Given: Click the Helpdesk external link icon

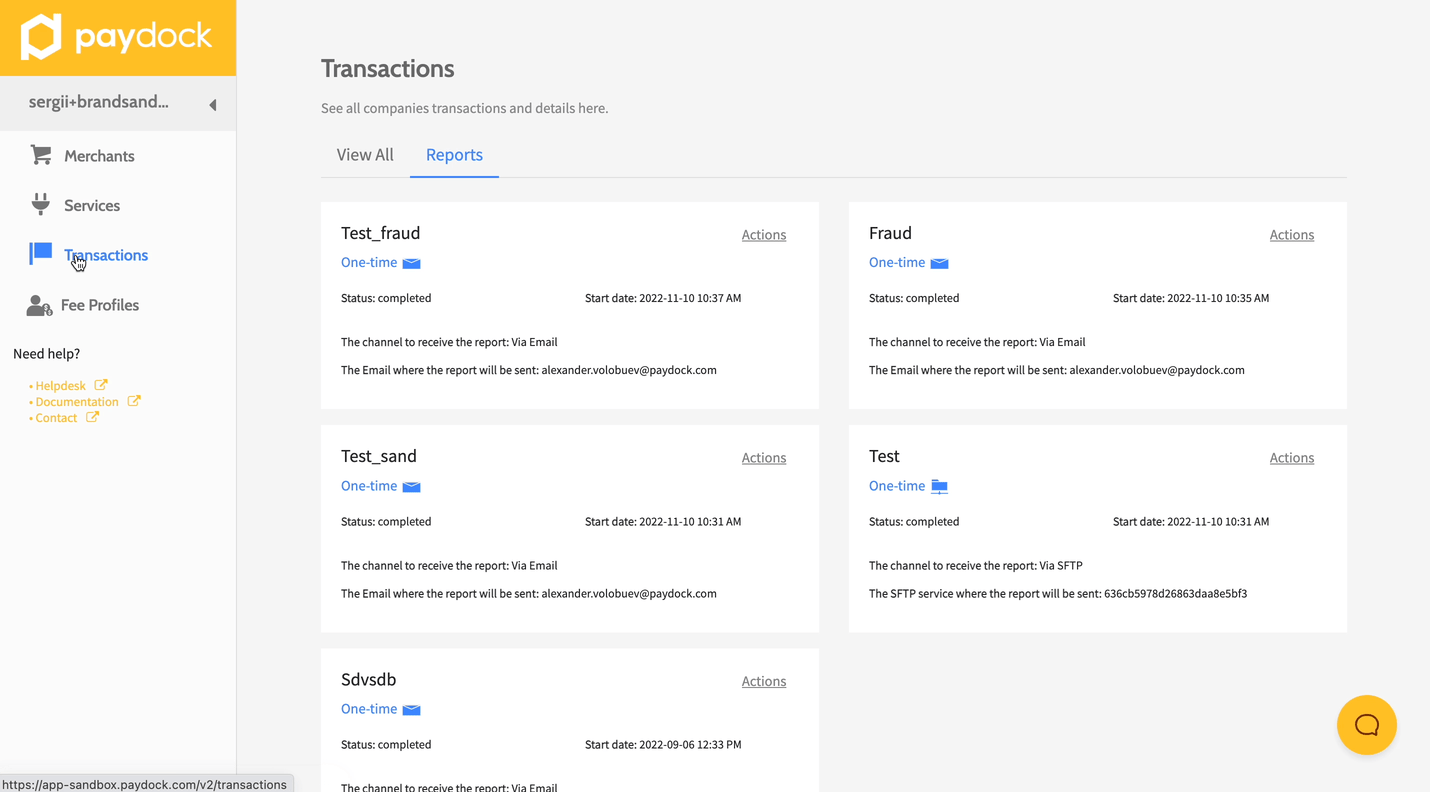Looking at the screenshot, I should [x=101, y=385].
